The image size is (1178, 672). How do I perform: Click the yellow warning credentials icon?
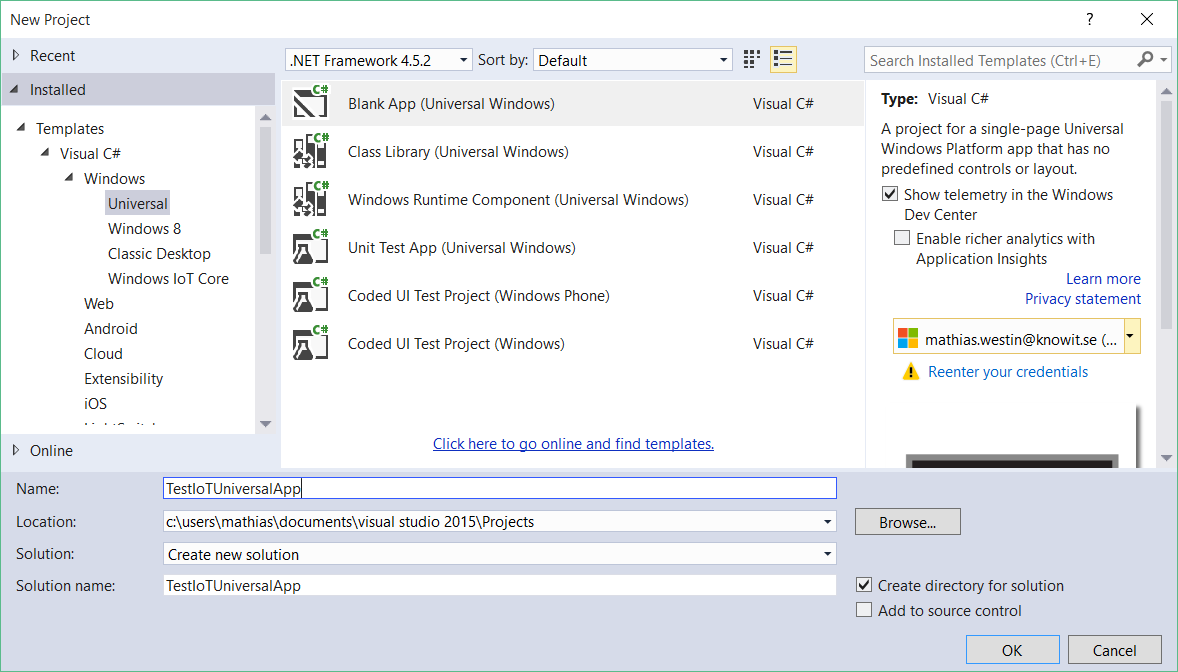tap(911, 371)
